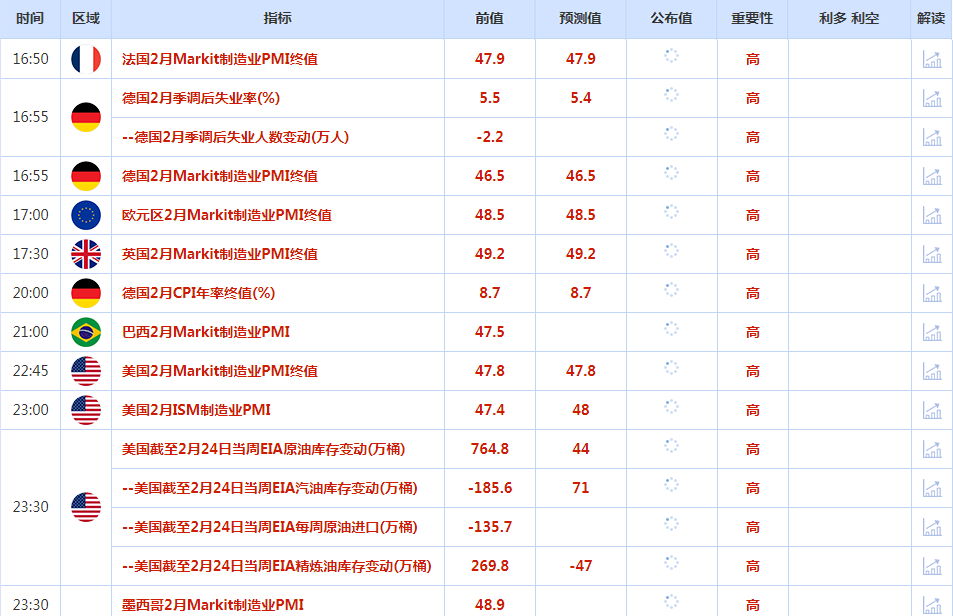Screen dimensions: 953x616
Task: Click the 指标 column header
Action: pos(277,18)
